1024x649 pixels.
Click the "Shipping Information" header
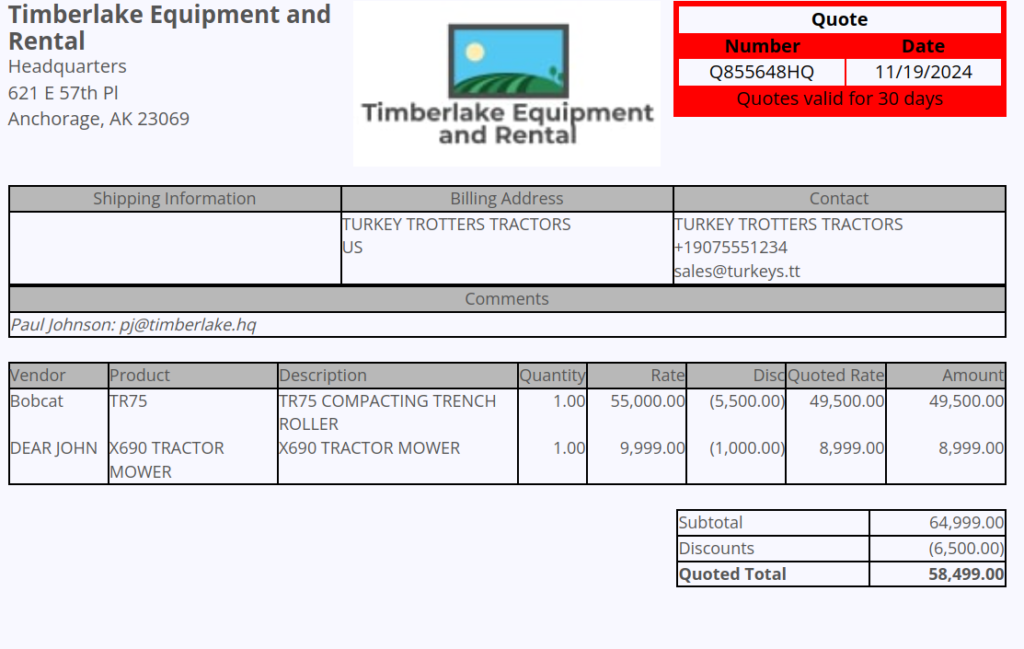[x=174, y=198]
